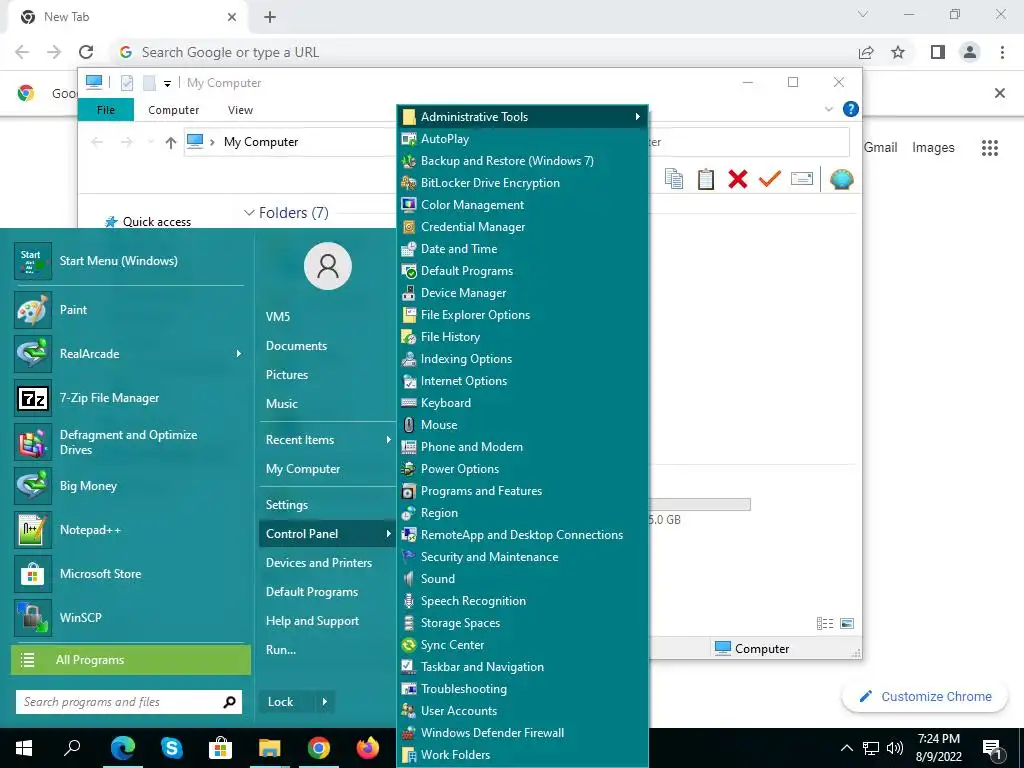Launch Big Money game
The height and width of the screenshot is (768, 1024).
click(129, 486)
